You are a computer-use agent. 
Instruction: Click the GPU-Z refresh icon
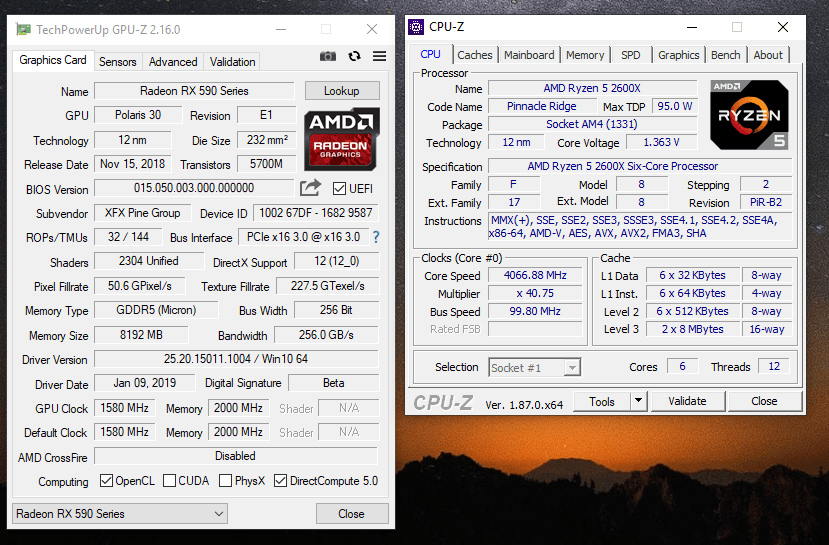tap(354, 57)
